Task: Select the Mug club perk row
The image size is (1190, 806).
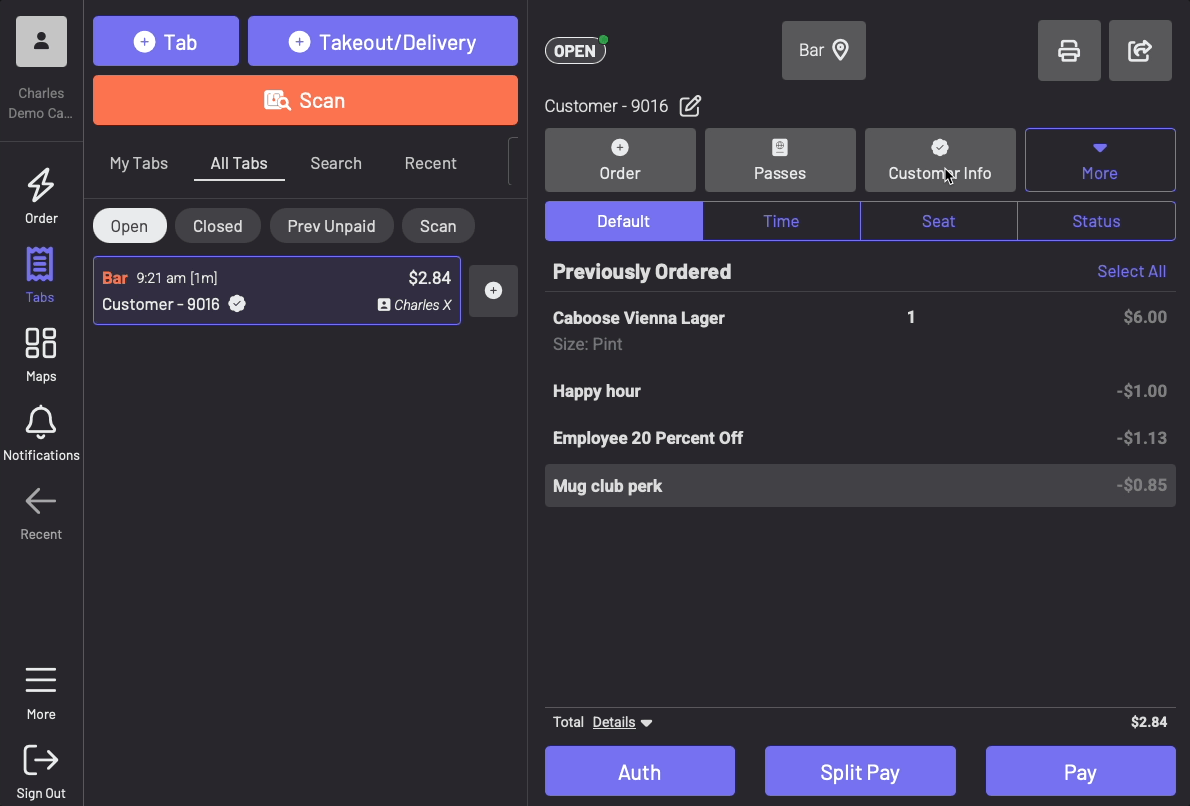Action: pos(859,486)
